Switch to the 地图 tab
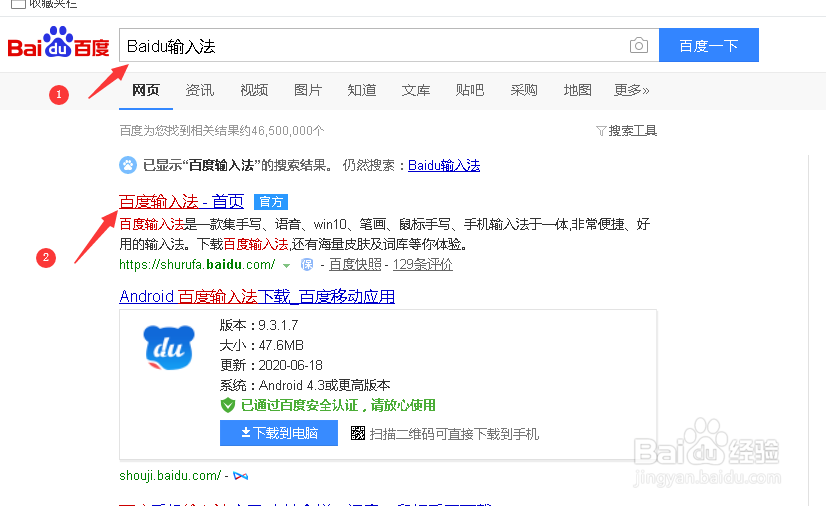The height and width of the screenshot is (506, 826). click(577, 90)
